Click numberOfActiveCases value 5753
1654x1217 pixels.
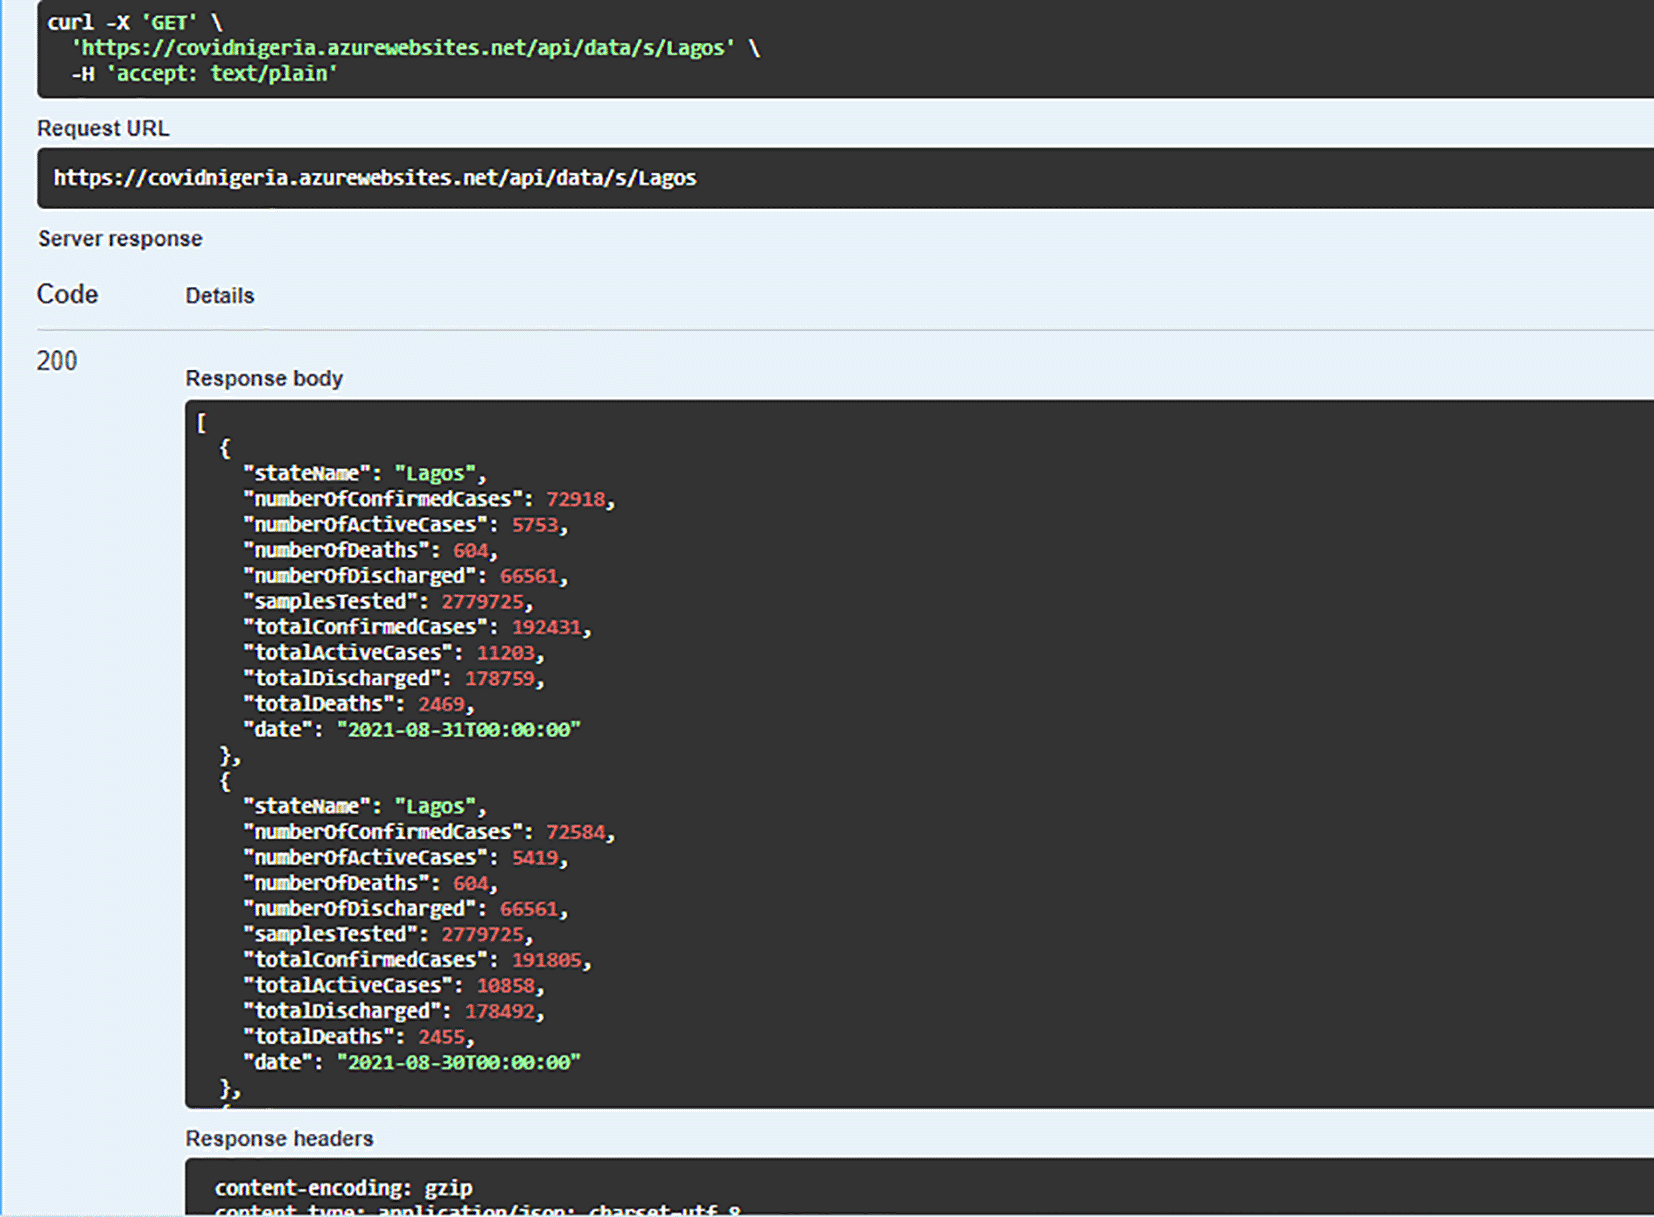click(x=535, y=525)
